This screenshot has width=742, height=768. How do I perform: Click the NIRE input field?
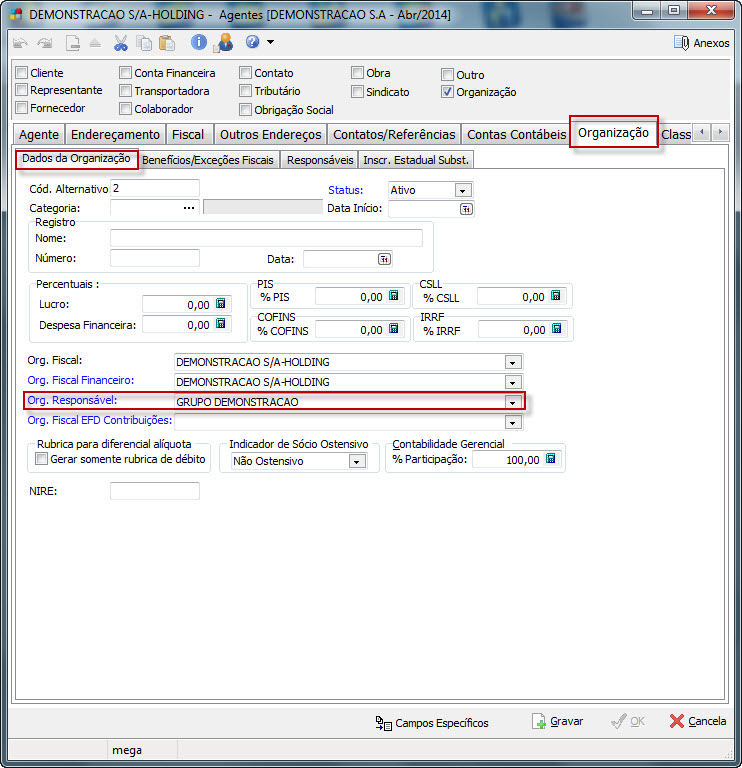(155, 491)
